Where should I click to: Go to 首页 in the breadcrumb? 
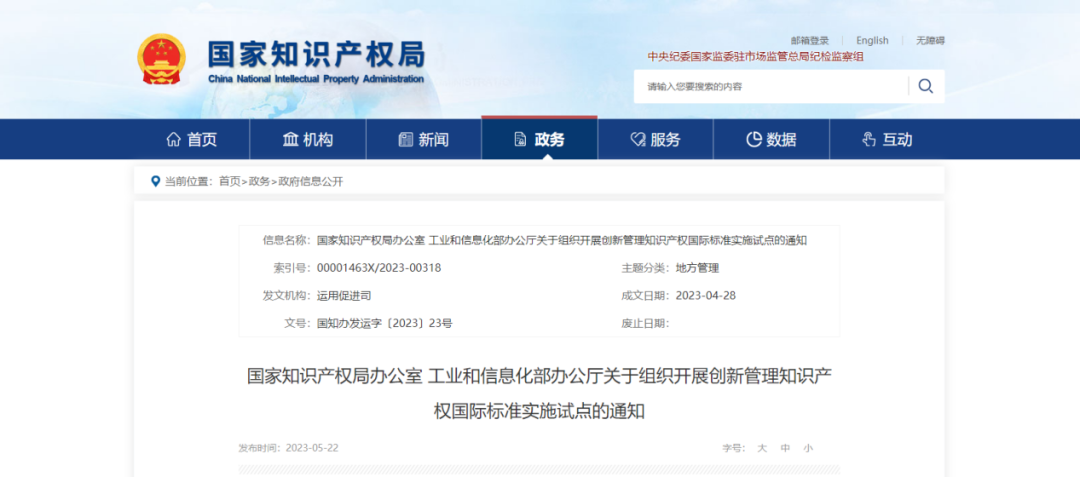click(229, 181)
